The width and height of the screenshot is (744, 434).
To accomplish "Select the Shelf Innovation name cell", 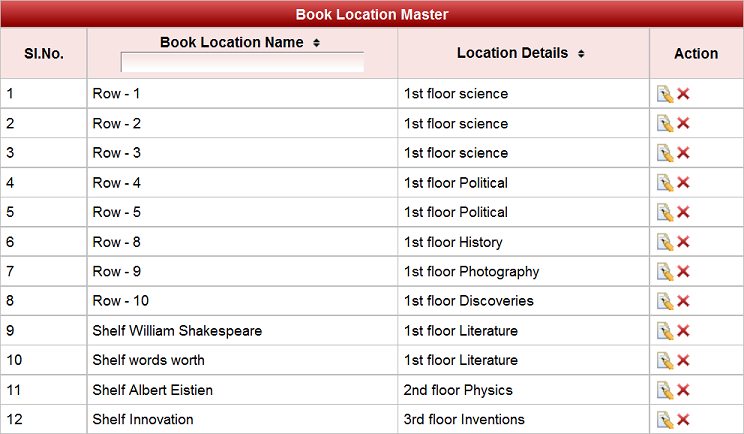I will (143, 419).
